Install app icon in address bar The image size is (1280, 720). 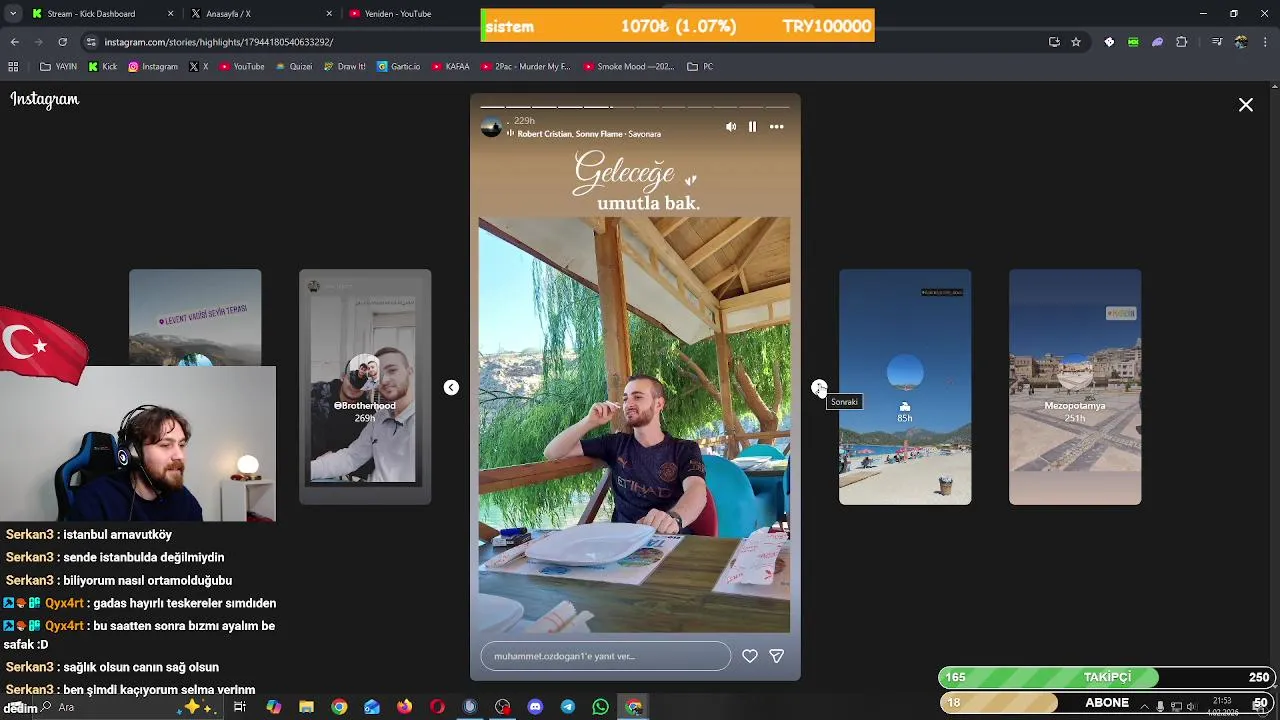point(1054,42)
